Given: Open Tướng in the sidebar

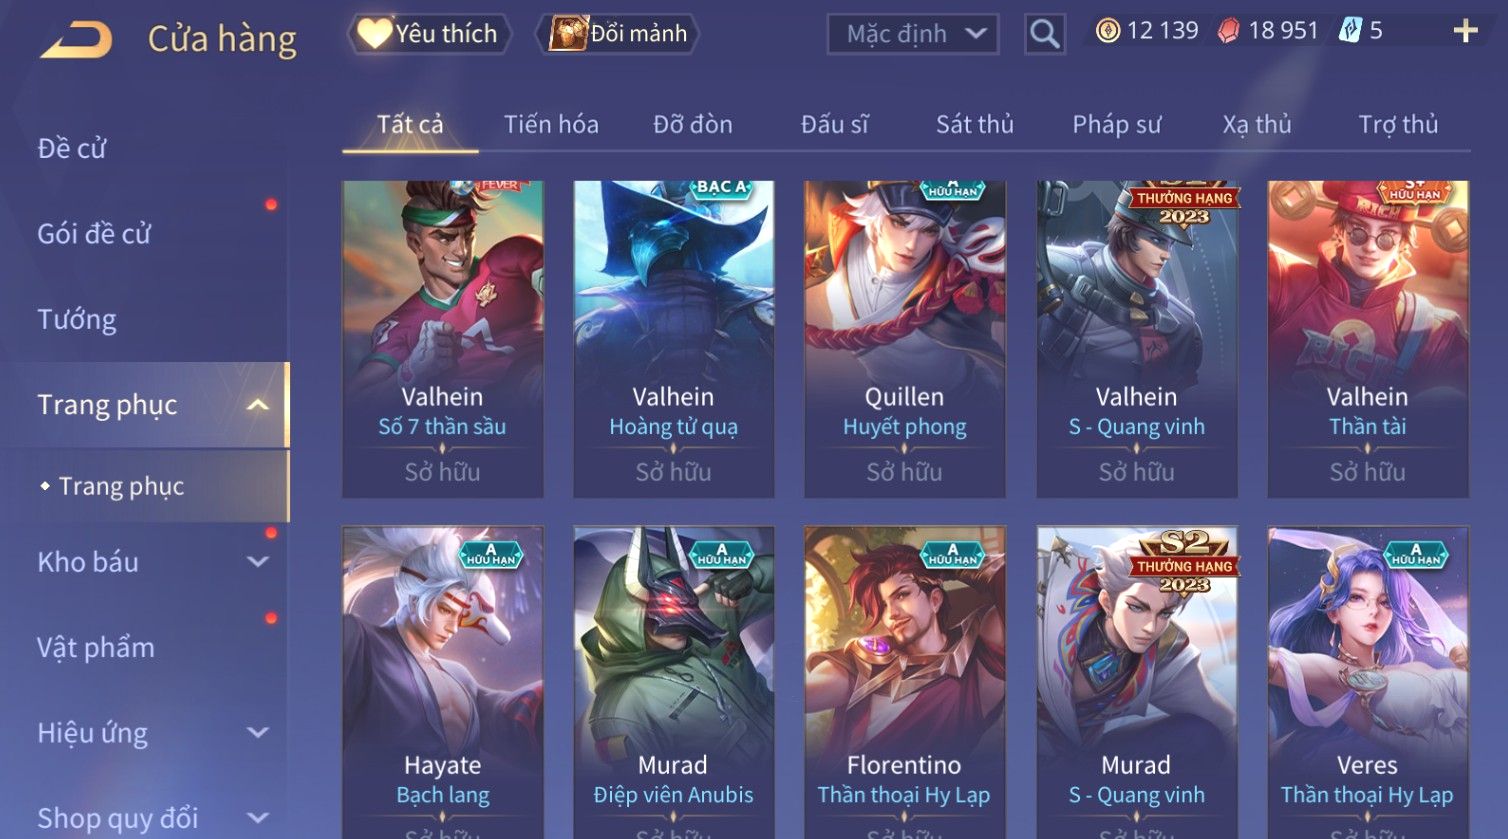Looking at the screenshot, I should coord(77,320).
